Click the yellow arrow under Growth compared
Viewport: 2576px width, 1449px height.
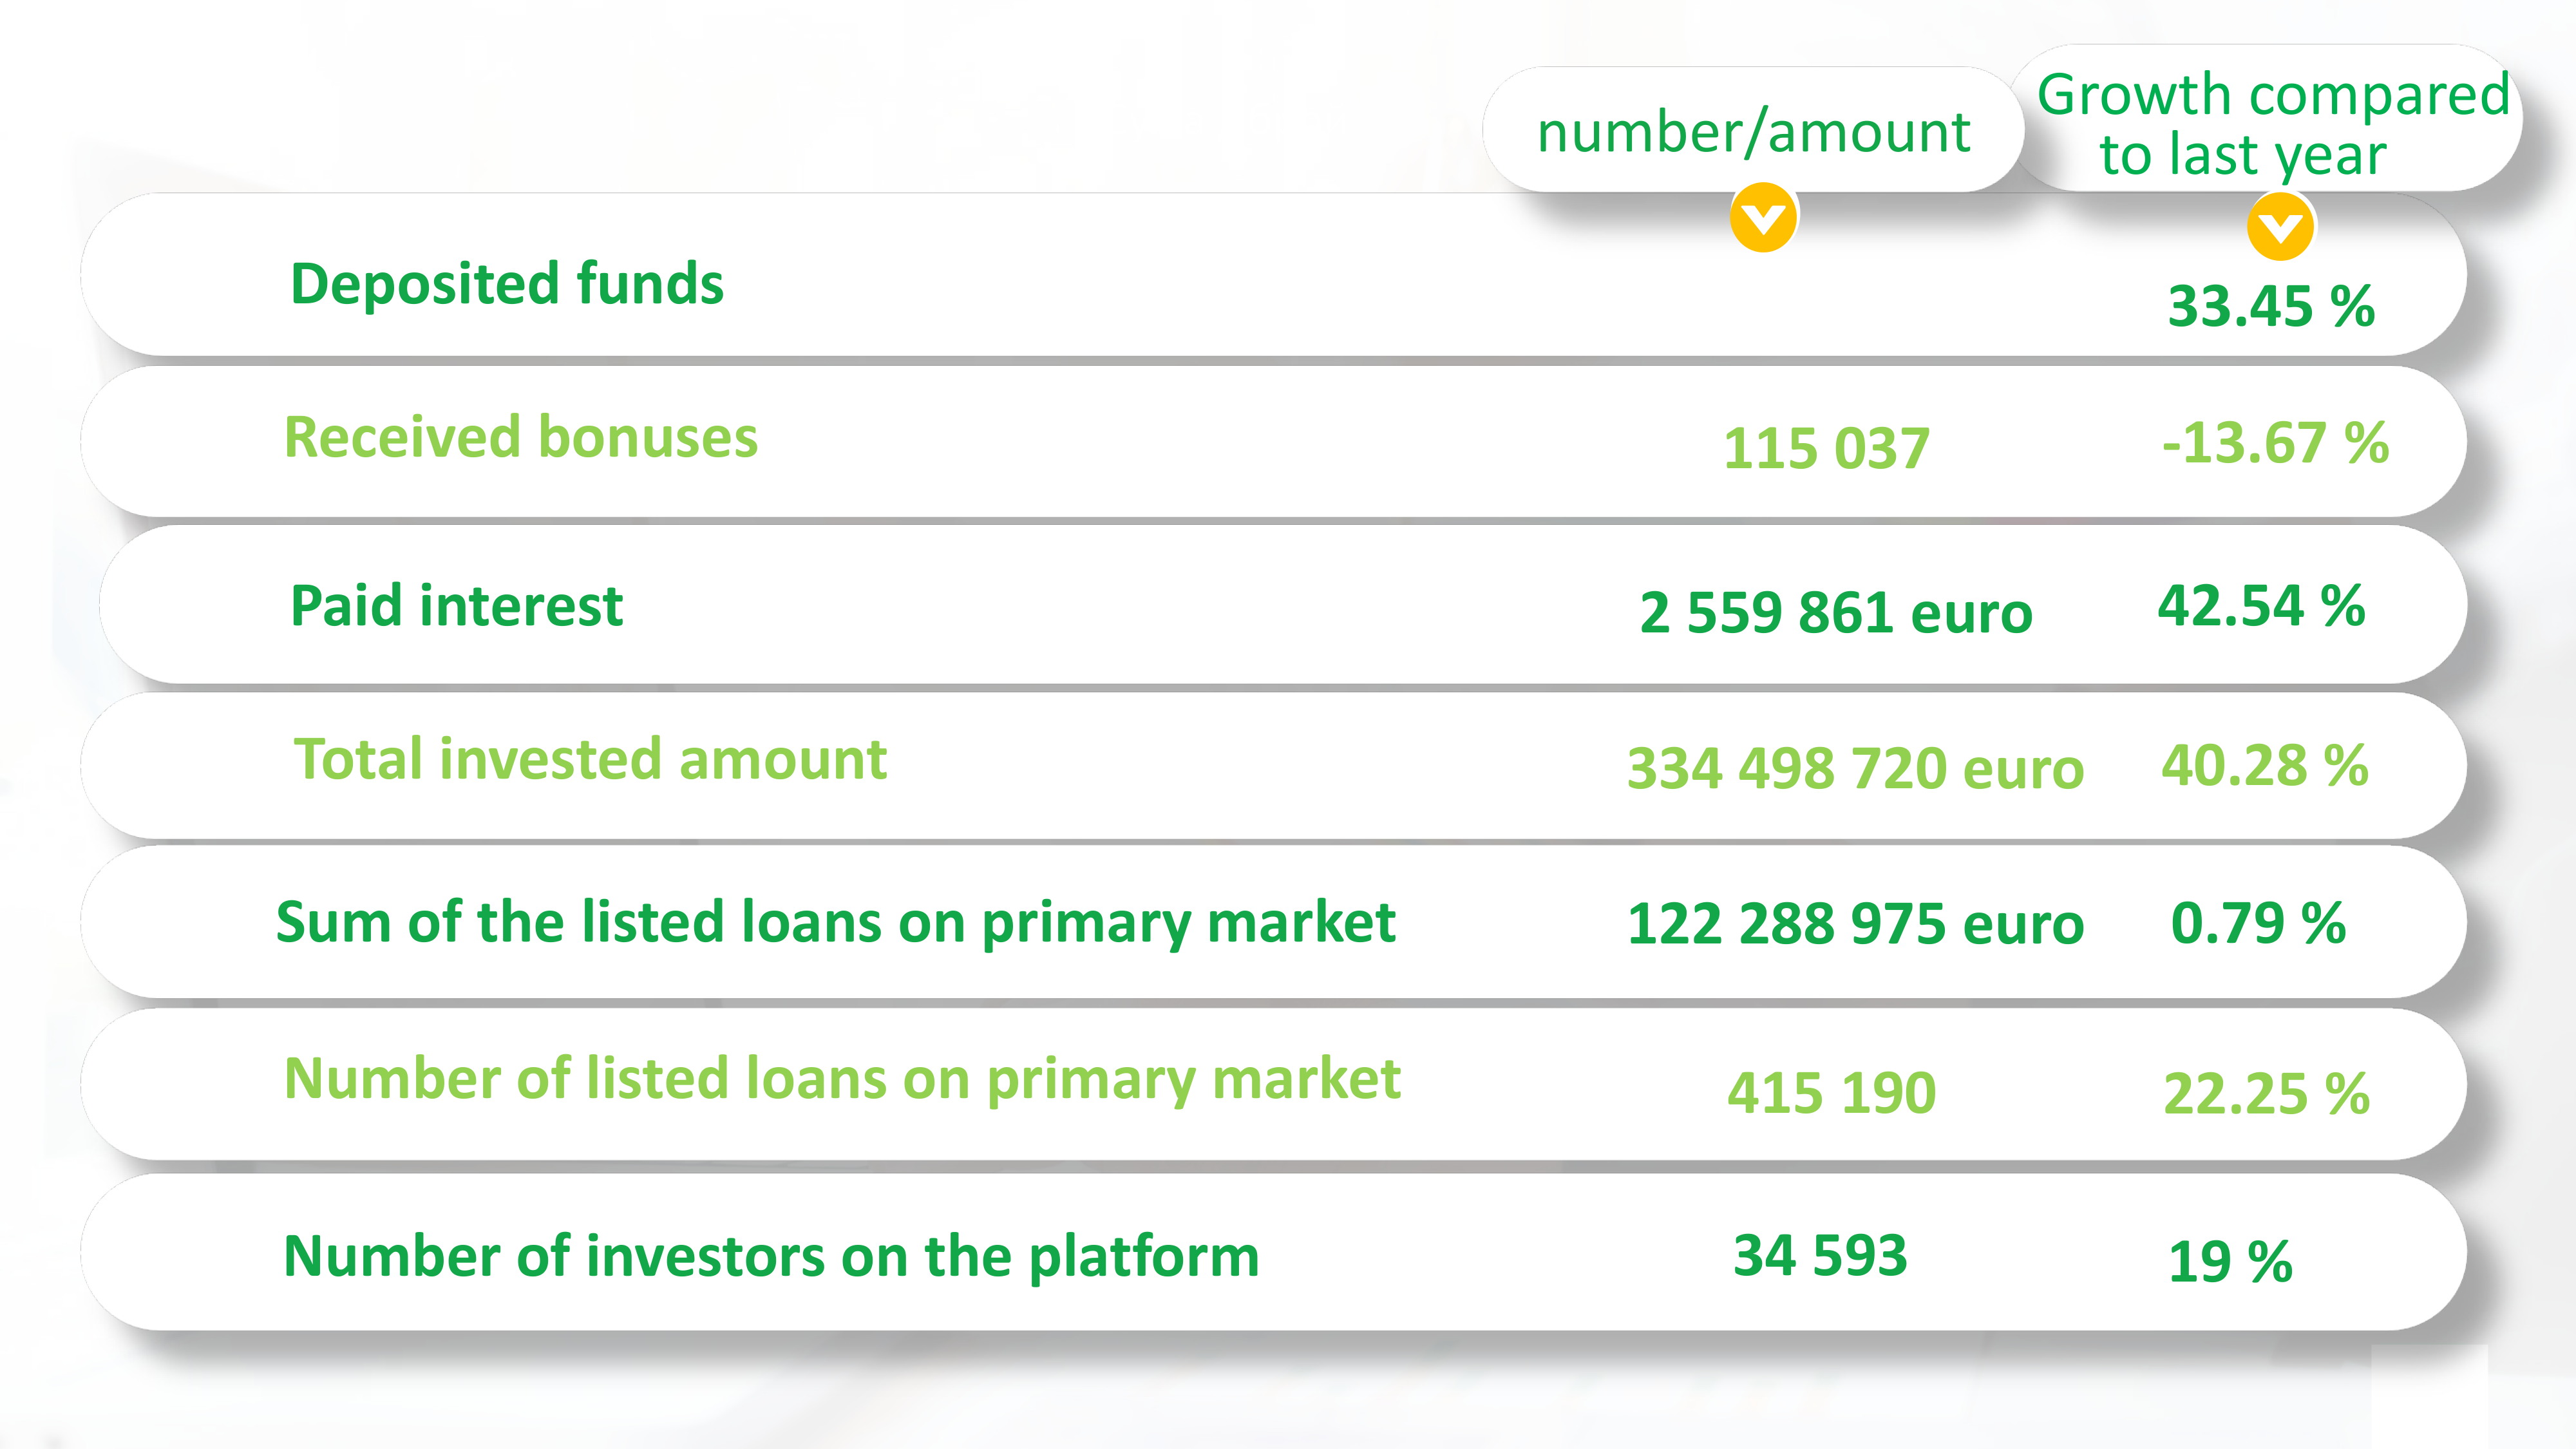coord(2280,227)
